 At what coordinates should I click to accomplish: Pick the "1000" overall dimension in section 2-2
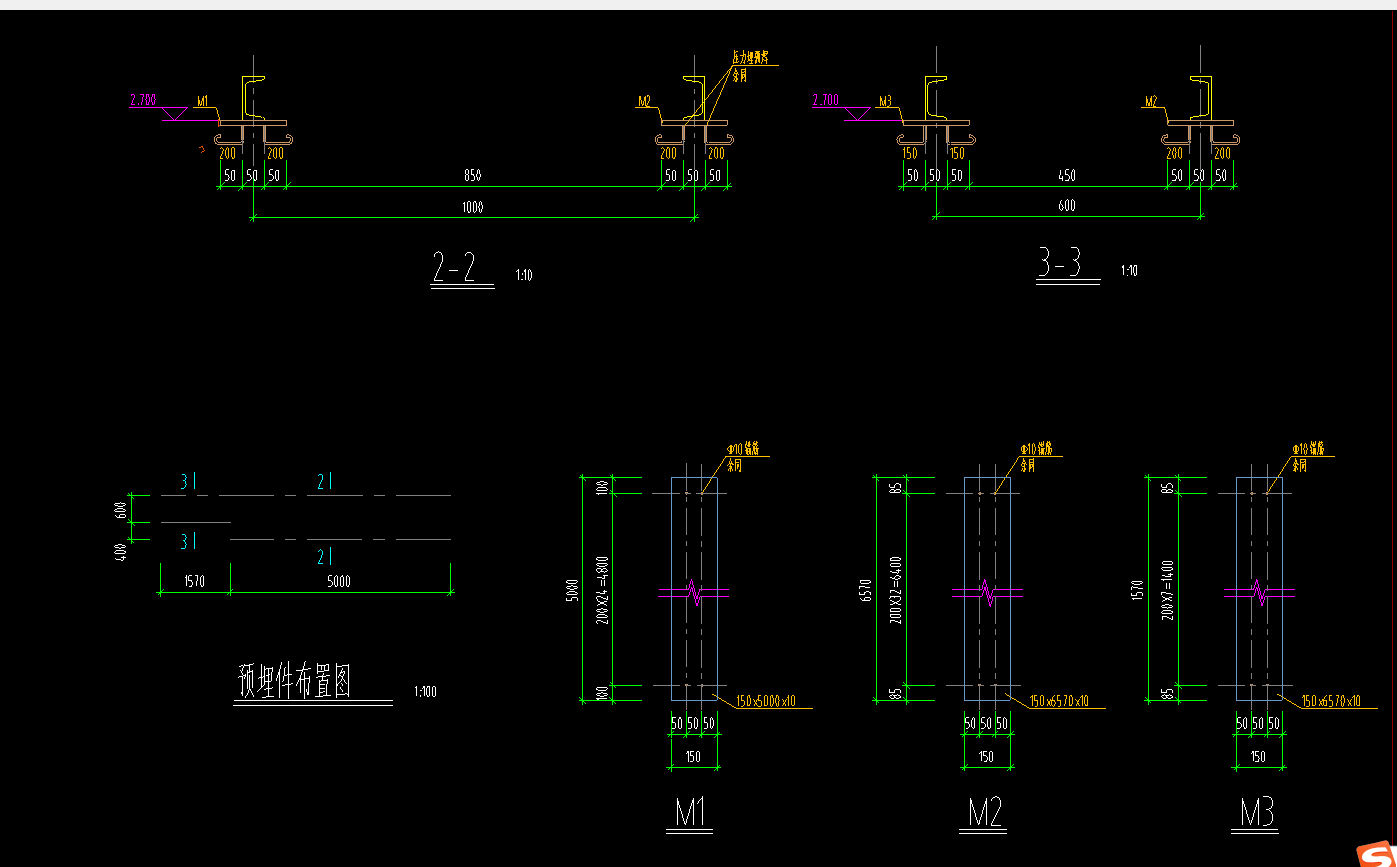[472, 207]
